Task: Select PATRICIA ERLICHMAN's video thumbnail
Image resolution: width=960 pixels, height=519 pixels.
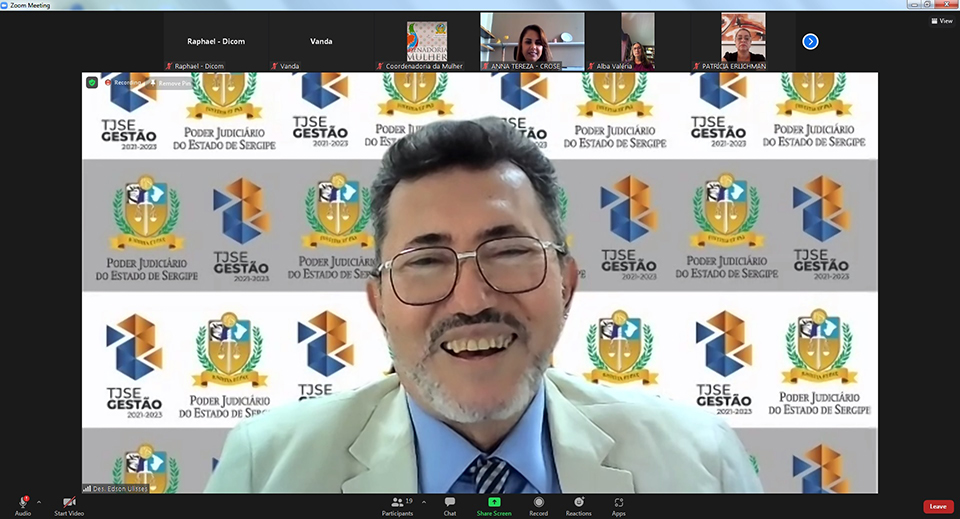Action: (x=742, y=41)
